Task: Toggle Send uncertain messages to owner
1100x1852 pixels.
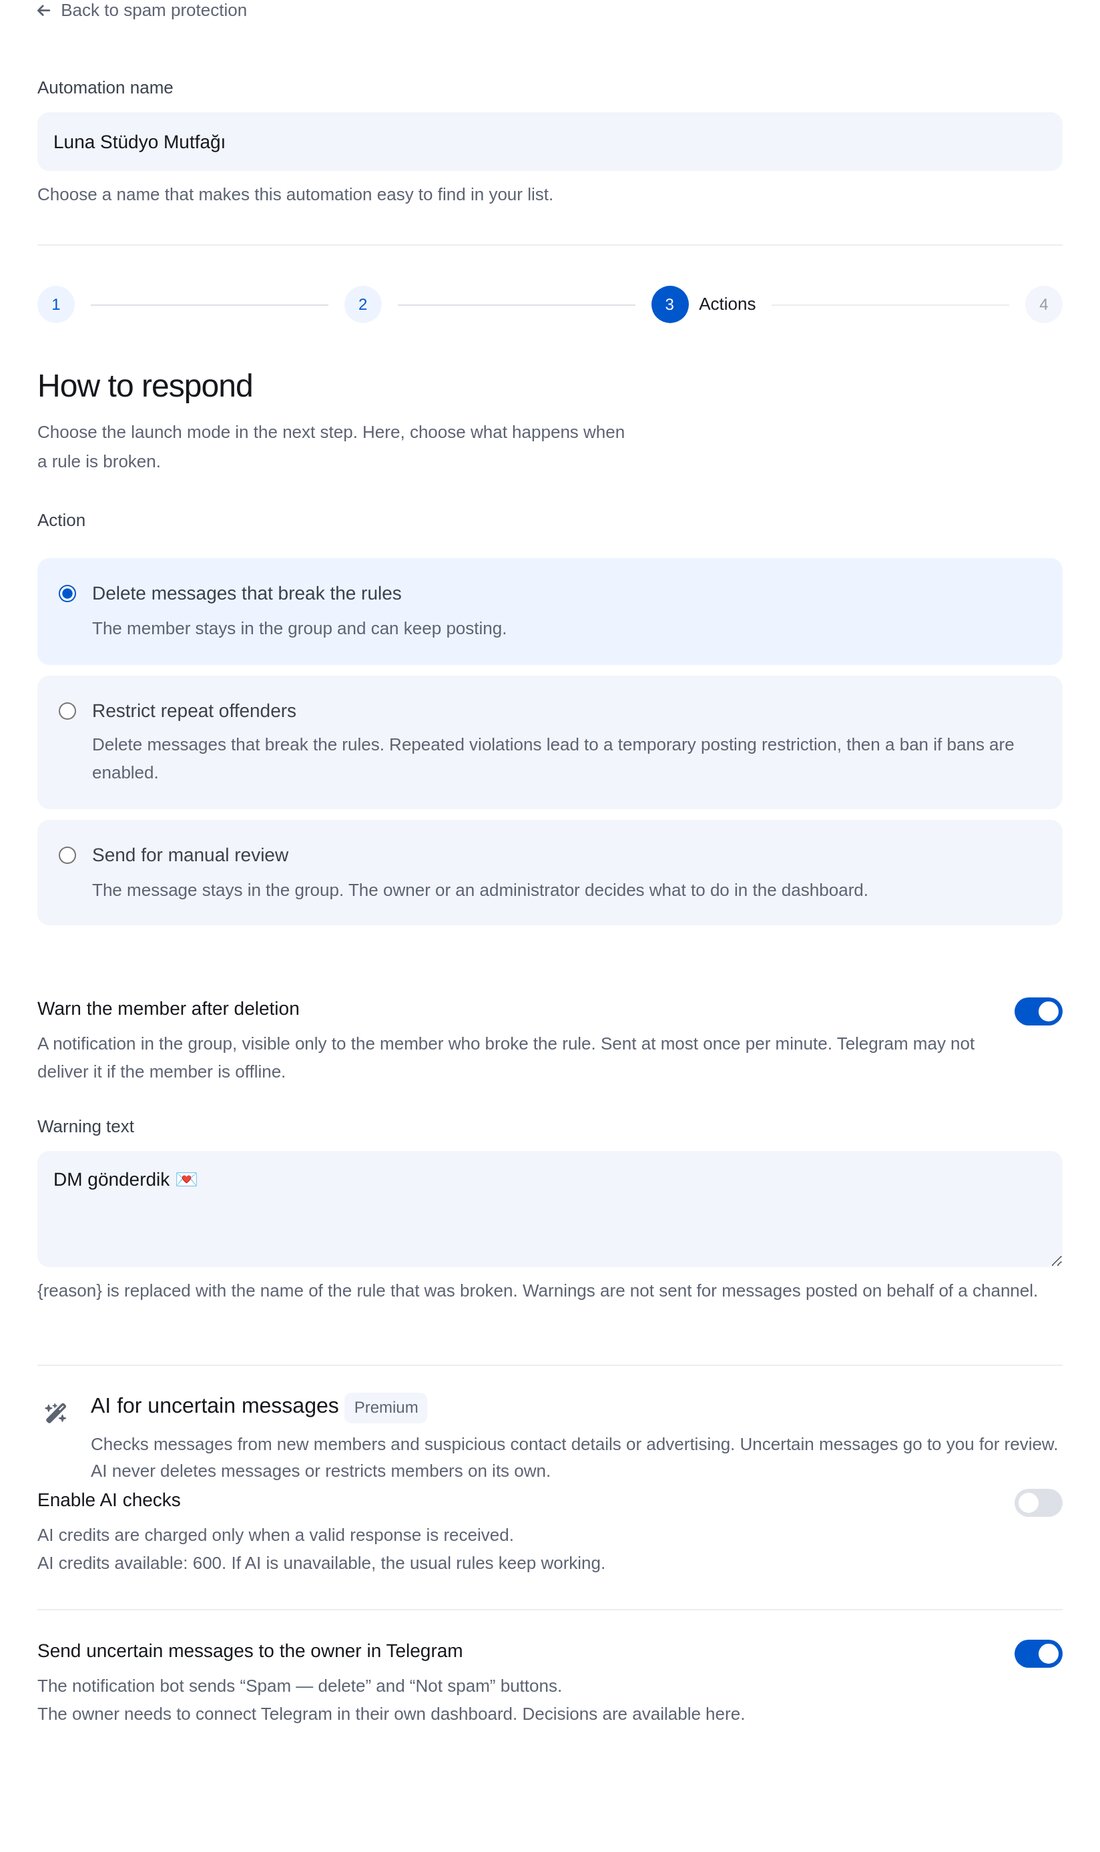Action: coord(1038,1653)
